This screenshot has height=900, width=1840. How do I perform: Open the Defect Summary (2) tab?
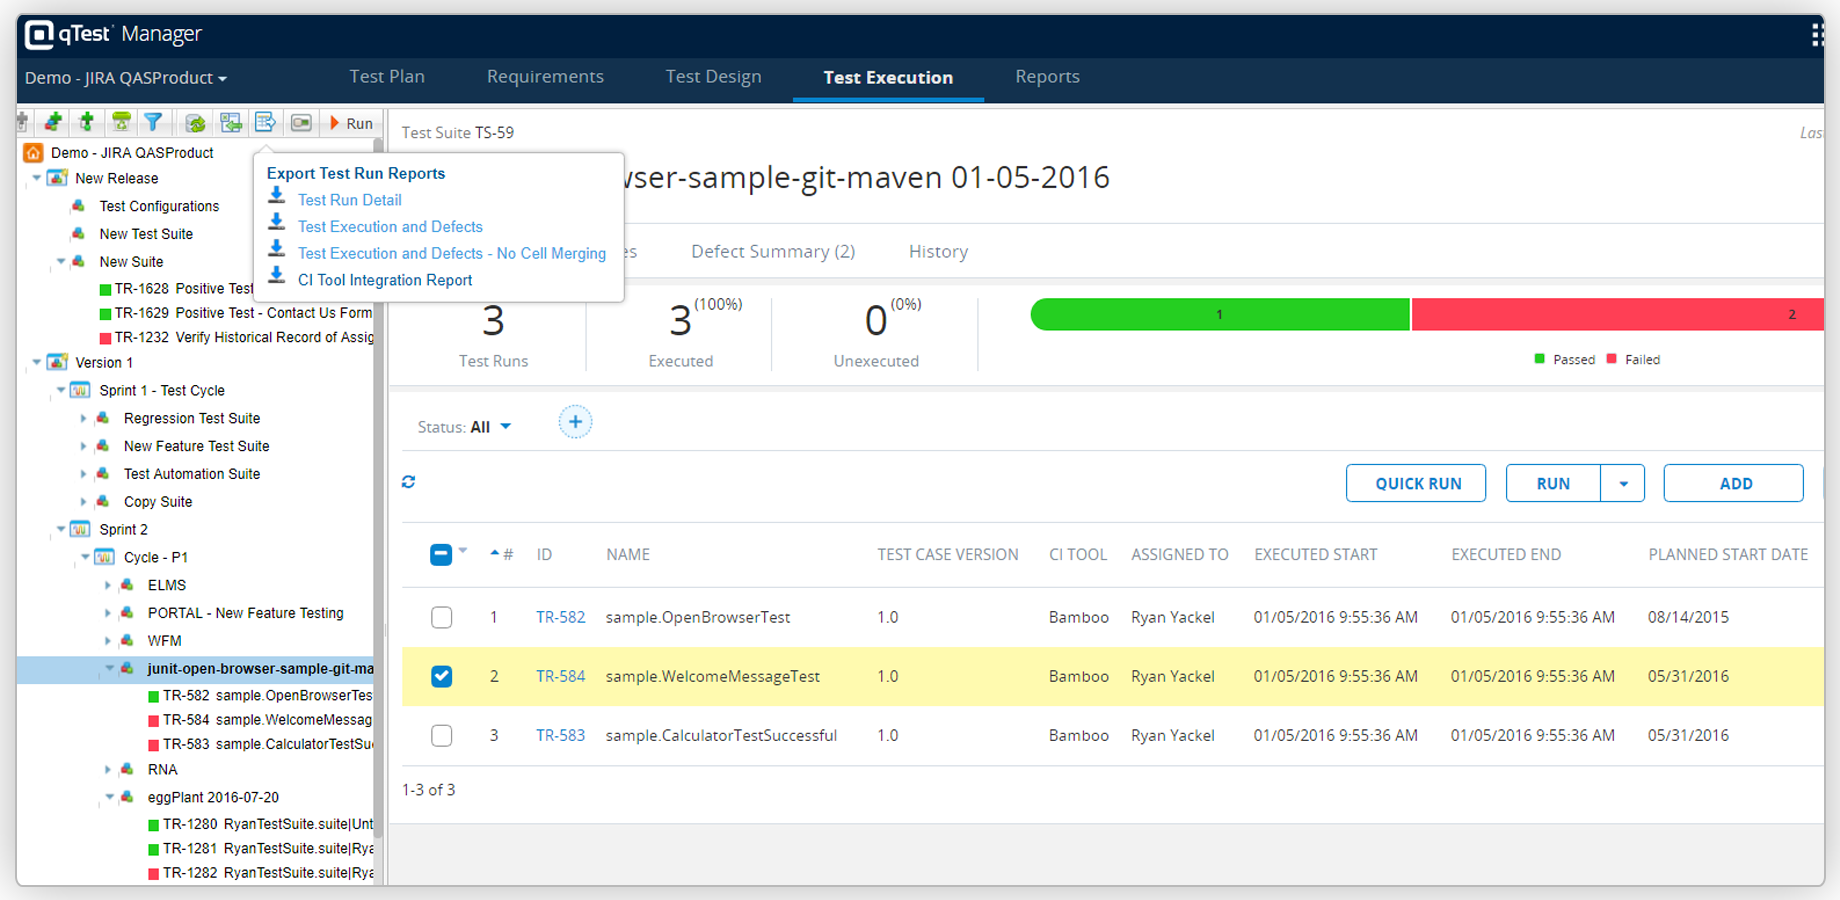[x=773, y=252]
